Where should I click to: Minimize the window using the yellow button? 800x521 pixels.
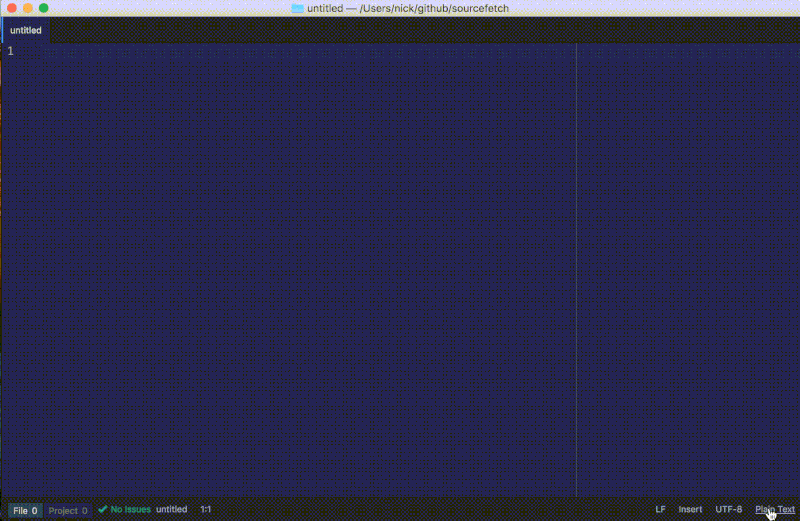[27, 8]
